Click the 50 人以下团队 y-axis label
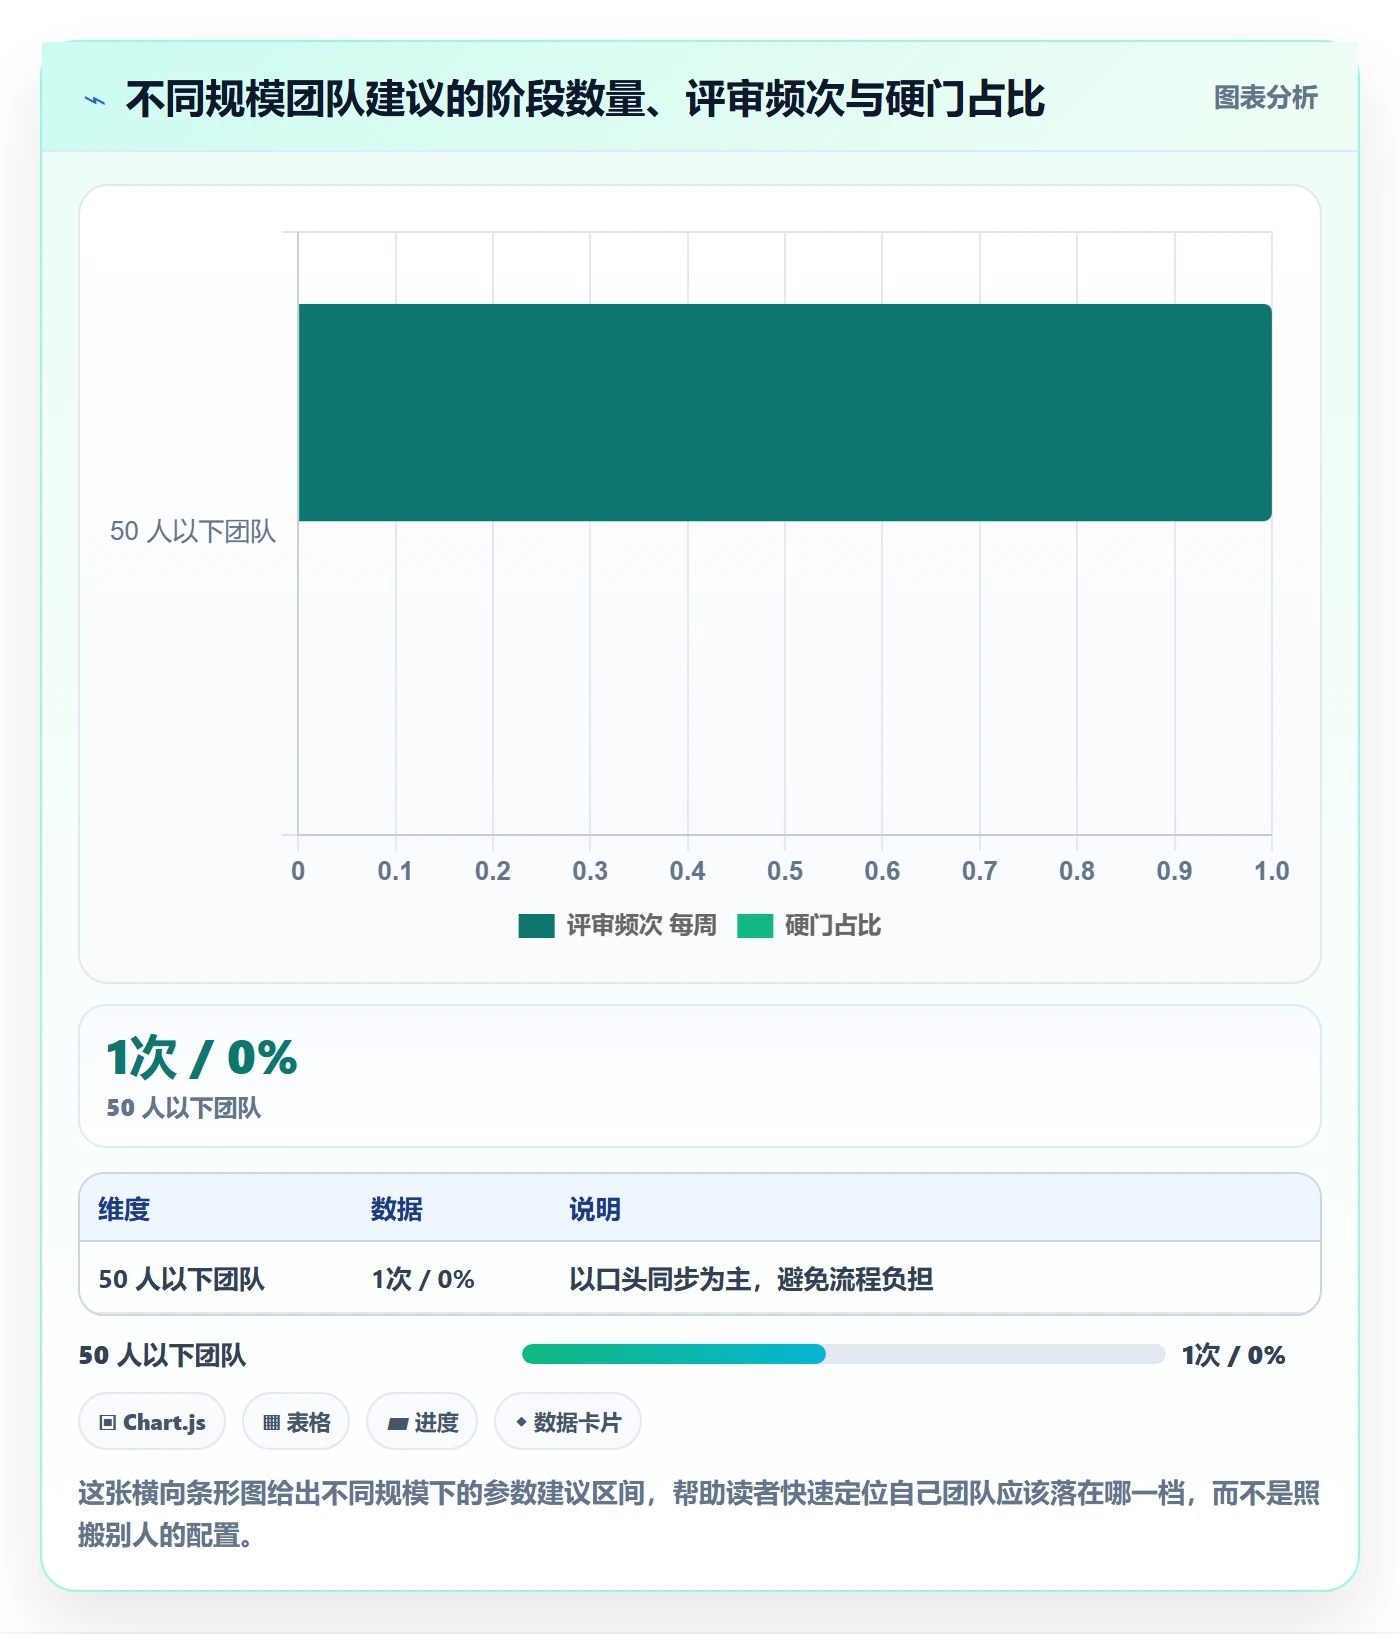Image resolution: width=1400 pixels, height=1634 pixels. point(192,531)
